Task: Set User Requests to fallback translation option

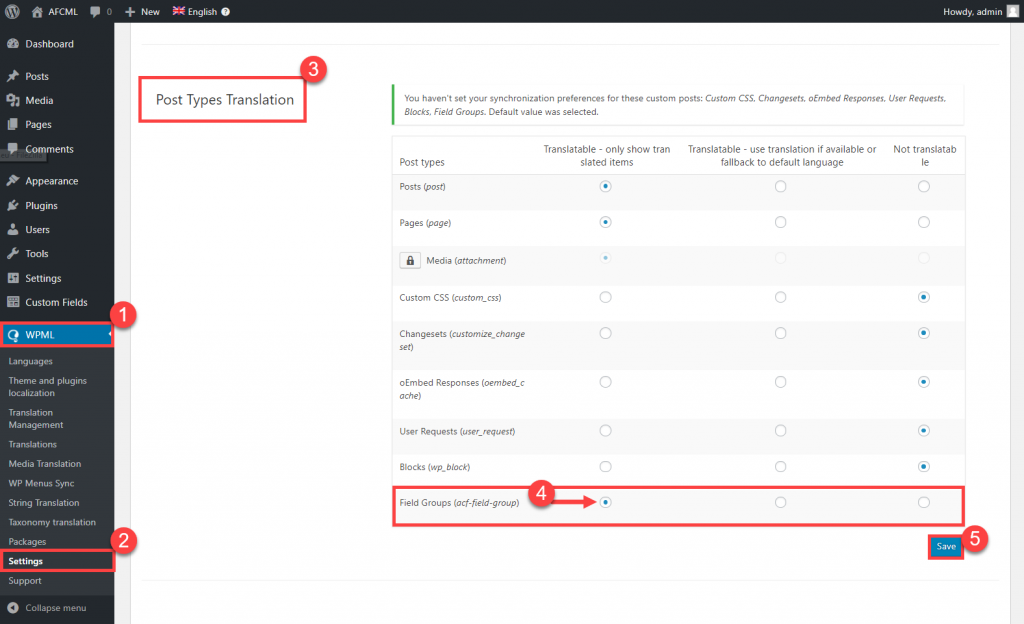Action: pos(780,431)
